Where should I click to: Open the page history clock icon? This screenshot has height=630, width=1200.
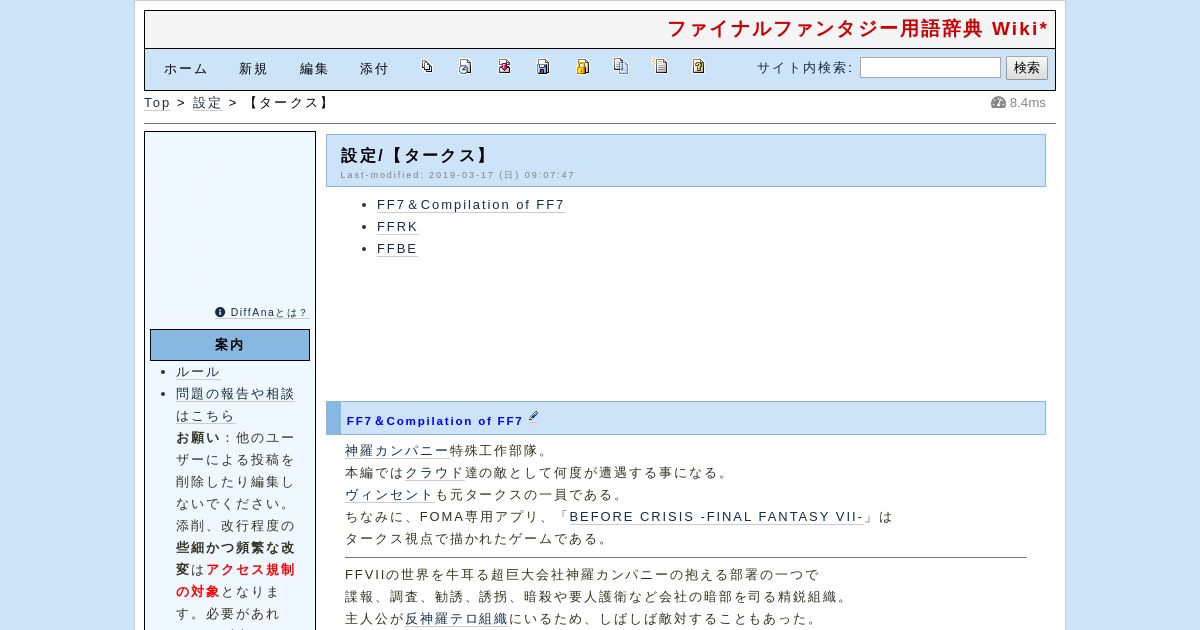tap(465, 67)
